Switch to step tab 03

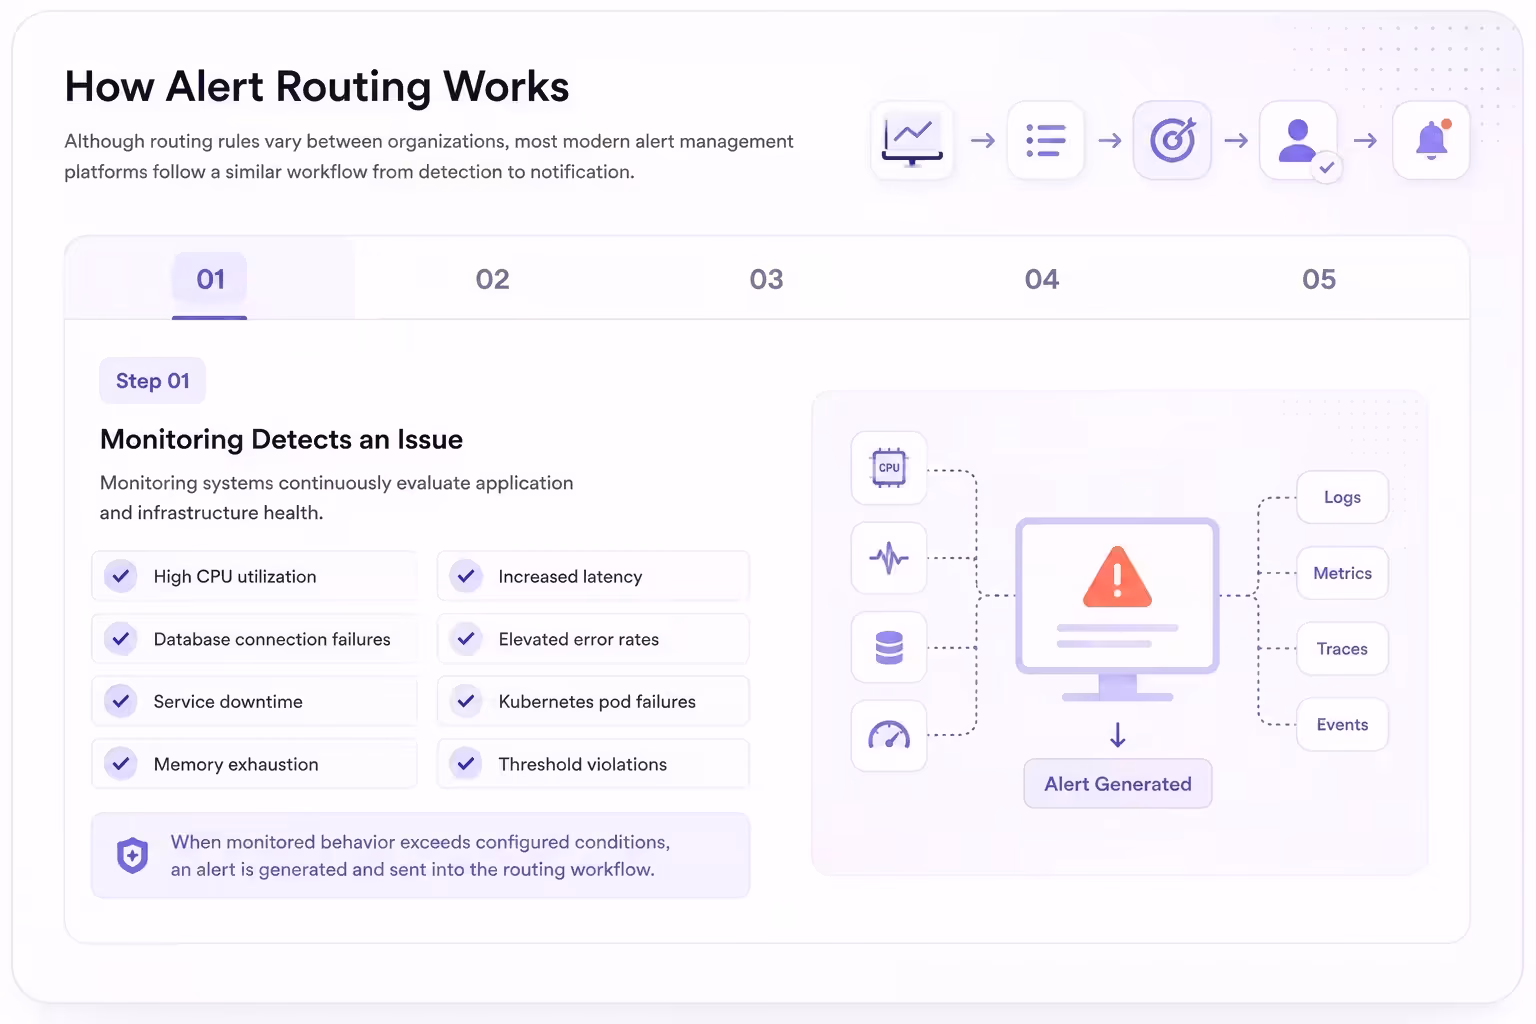point(766,279)
